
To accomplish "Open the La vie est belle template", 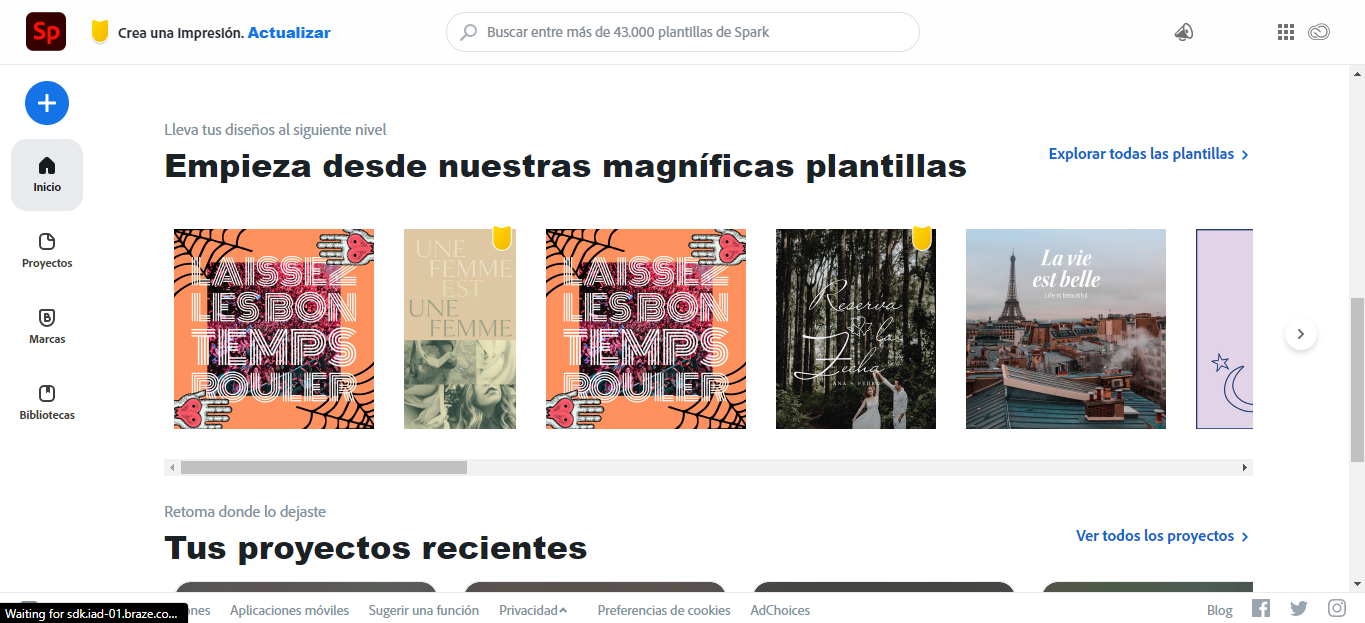I will coord(1066,329).
